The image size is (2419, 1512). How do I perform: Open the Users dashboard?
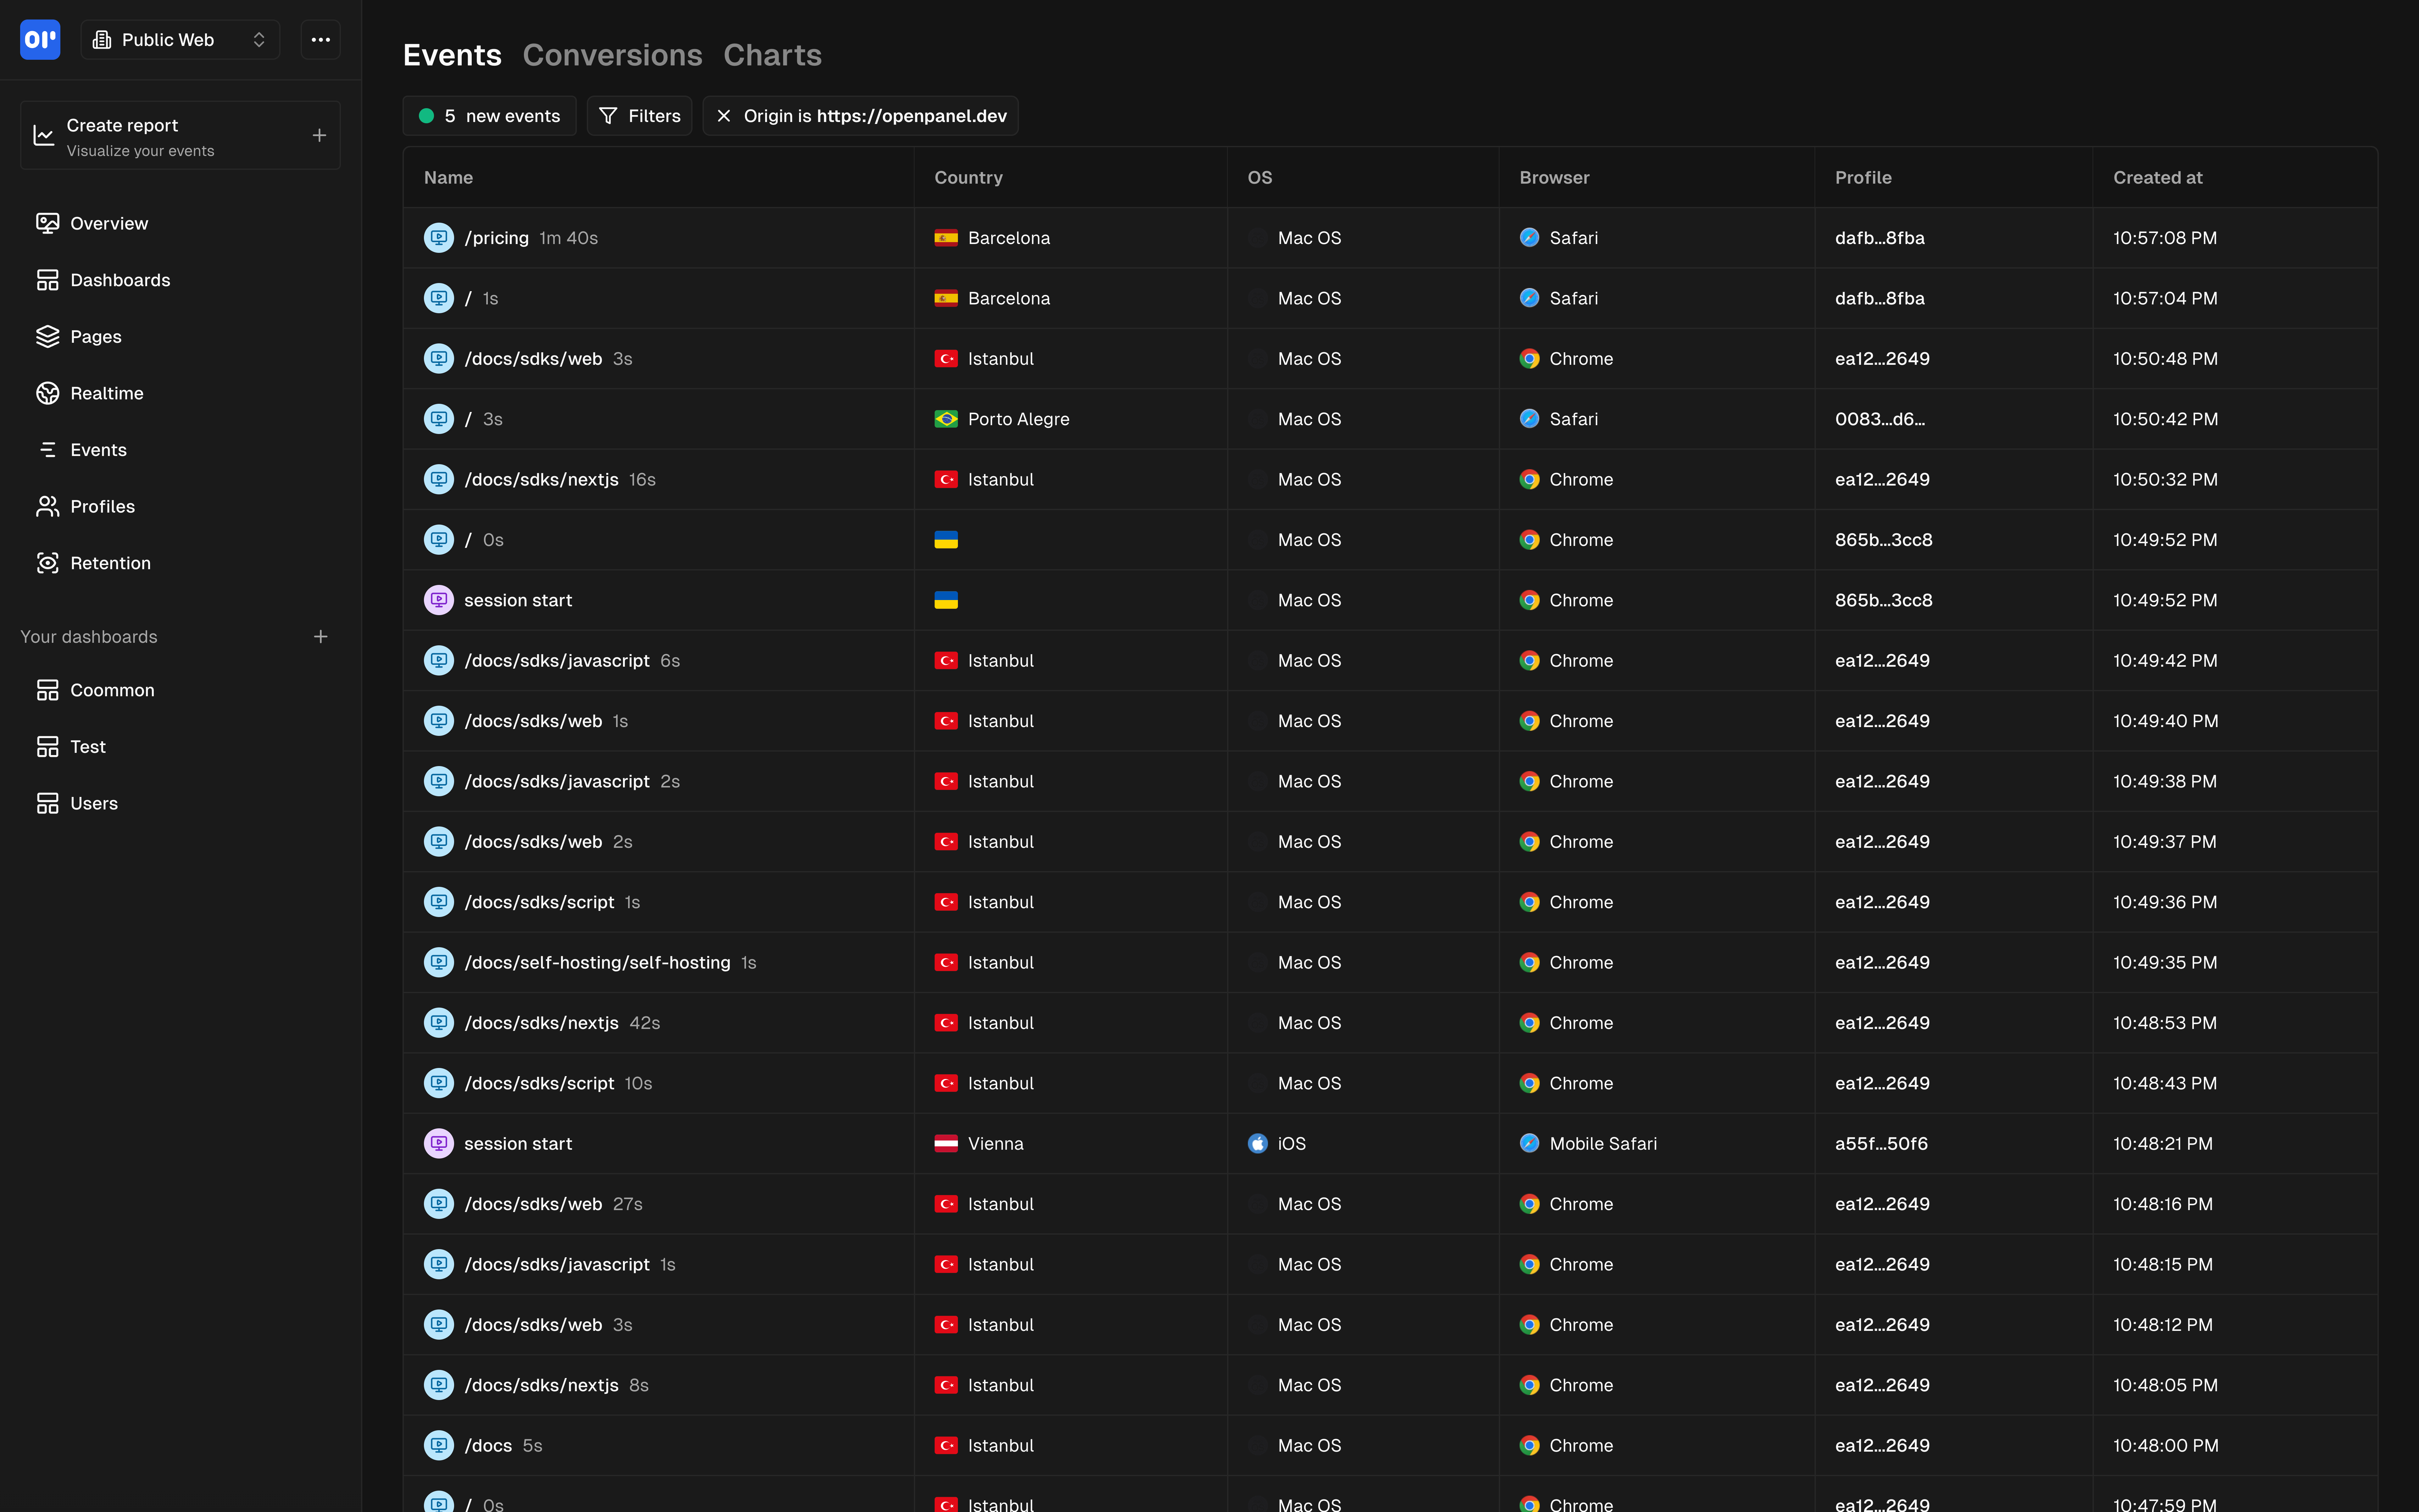93,803
